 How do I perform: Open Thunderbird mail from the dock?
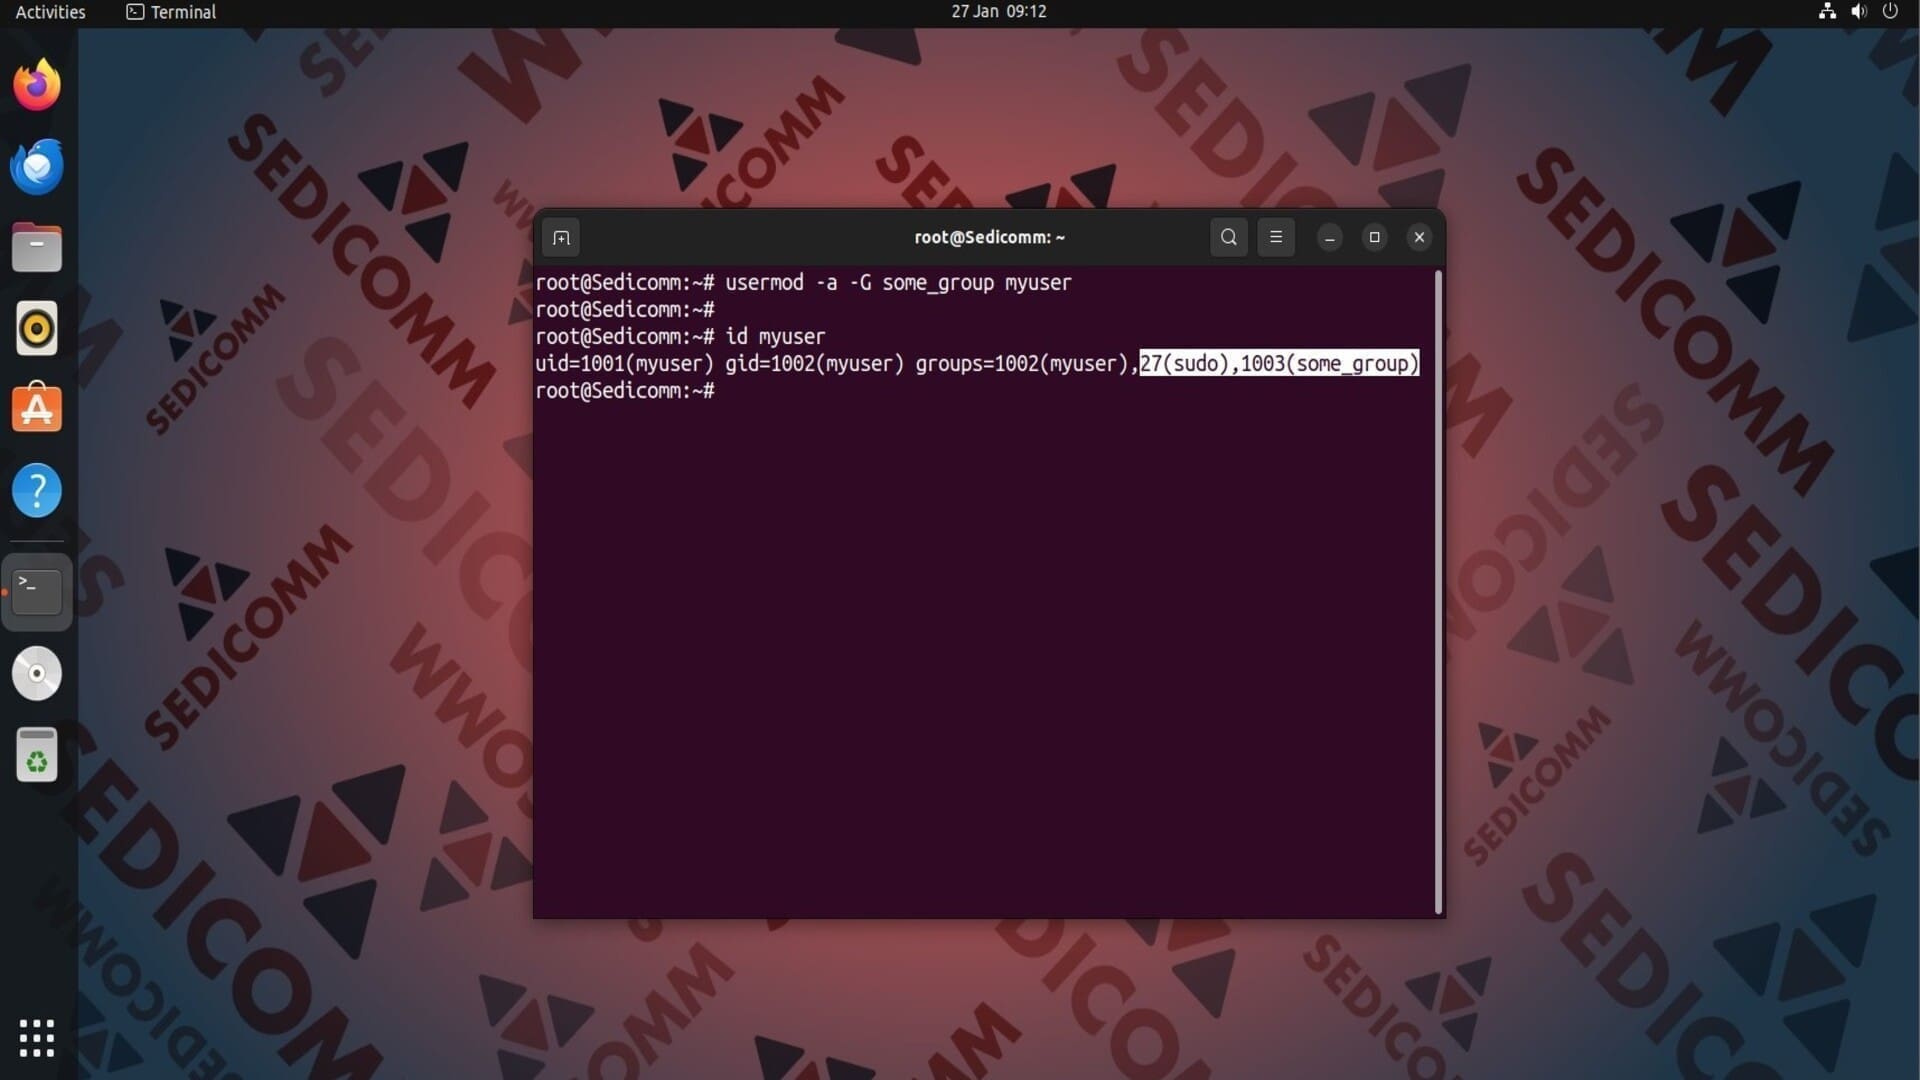[37, 167]
